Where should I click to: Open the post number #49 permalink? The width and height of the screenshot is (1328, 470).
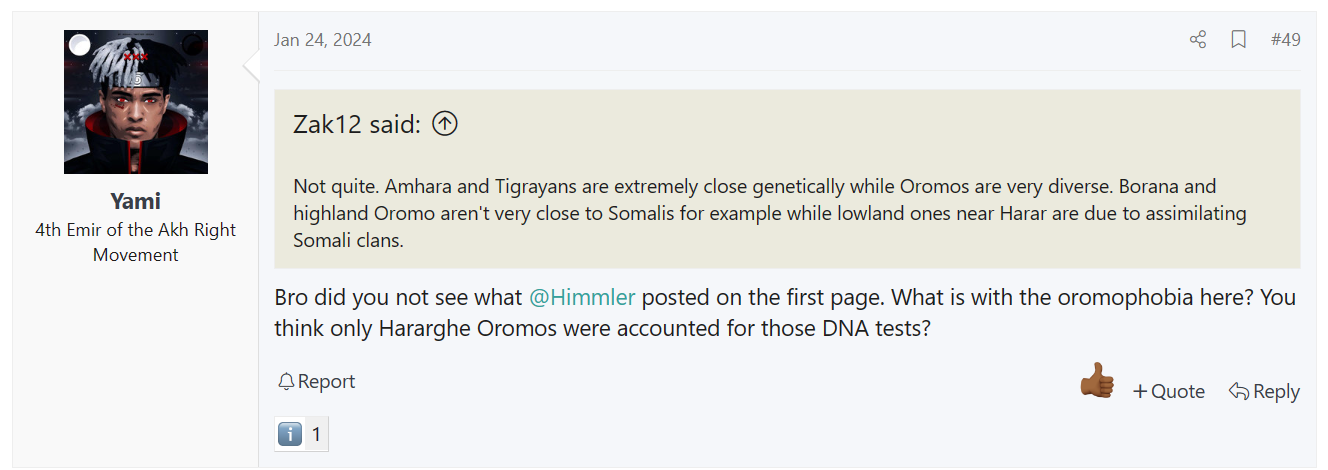[1285, 40]
